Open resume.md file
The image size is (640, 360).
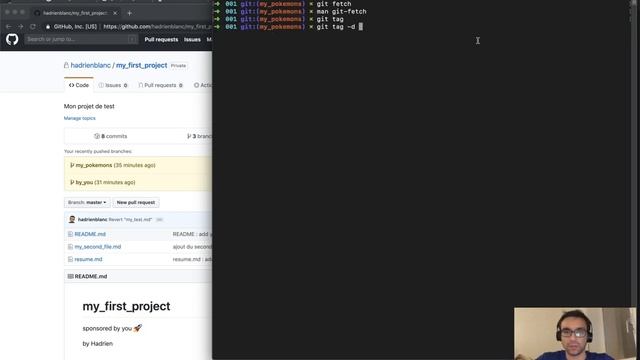coord(88,260)
